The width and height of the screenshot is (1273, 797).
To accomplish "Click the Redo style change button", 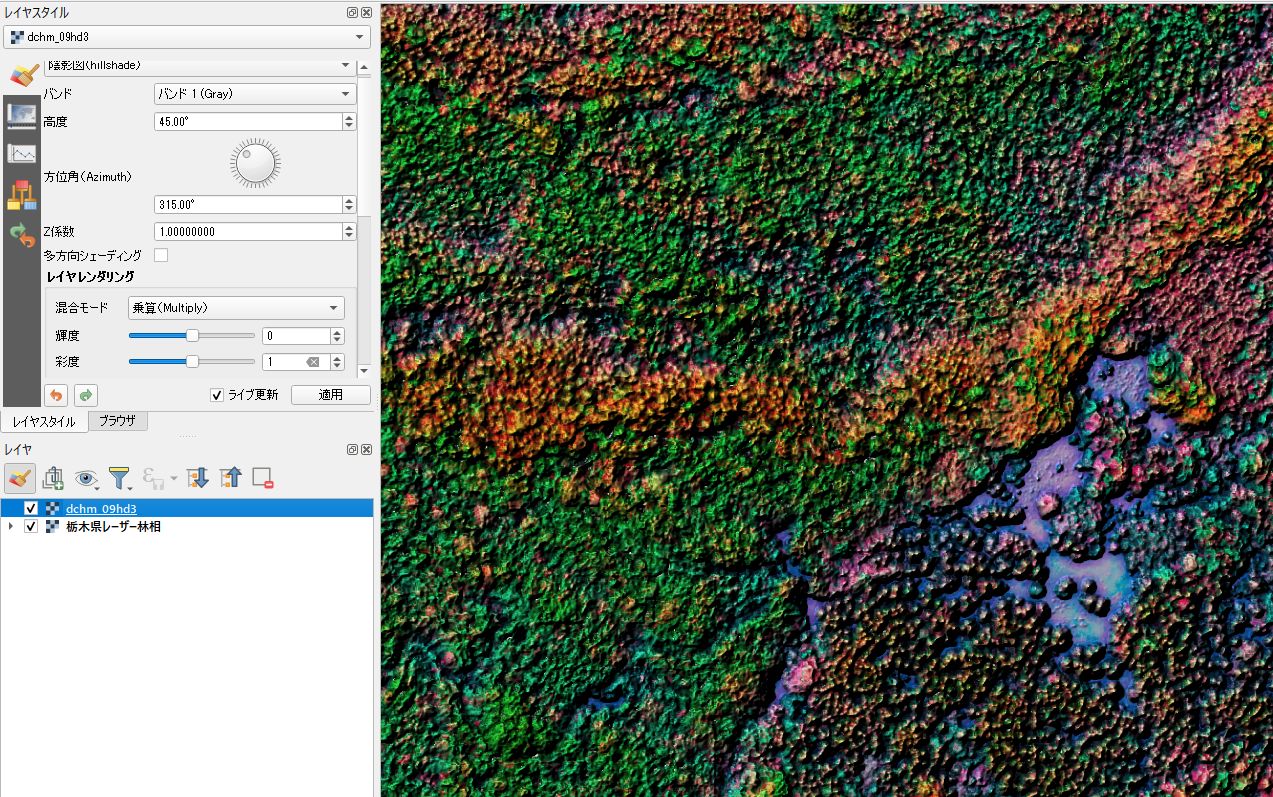I will pyautogui.click(x=86, y=395).
